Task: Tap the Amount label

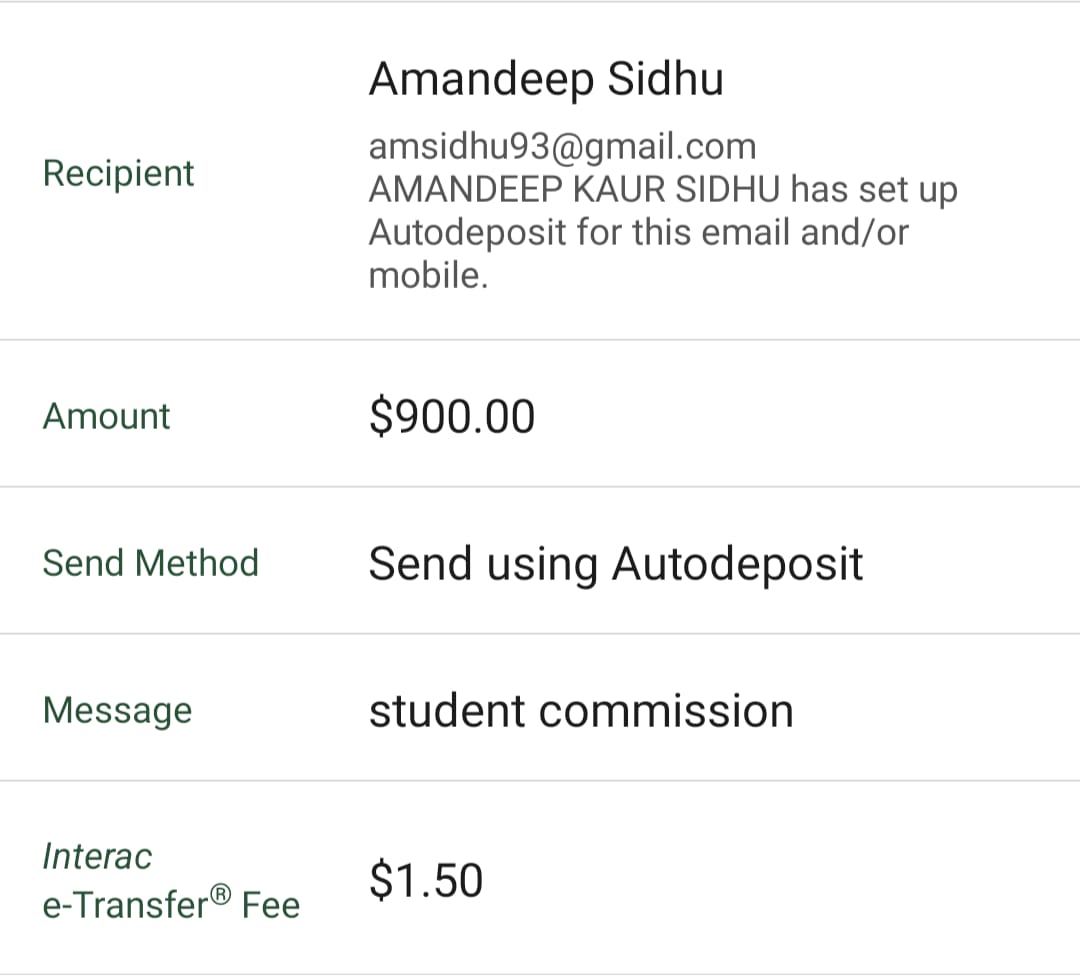Action: click(x=106, y=416)
